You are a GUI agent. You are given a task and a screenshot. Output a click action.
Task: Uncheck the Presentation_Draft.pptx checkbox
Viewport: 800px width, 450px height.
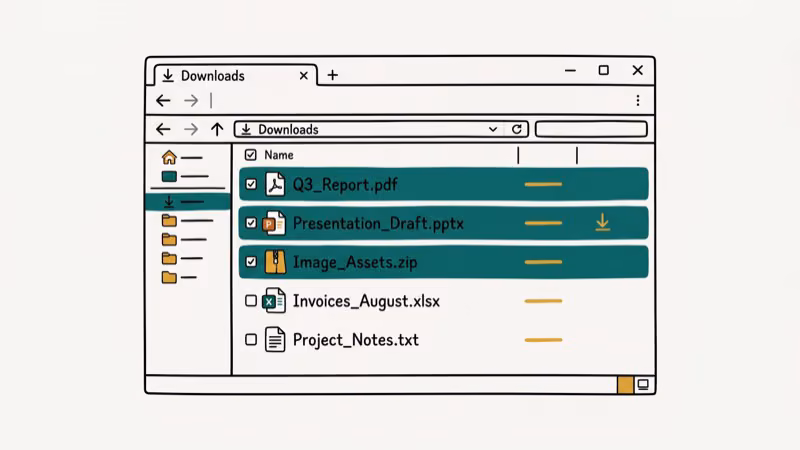[x=251, y=223]
